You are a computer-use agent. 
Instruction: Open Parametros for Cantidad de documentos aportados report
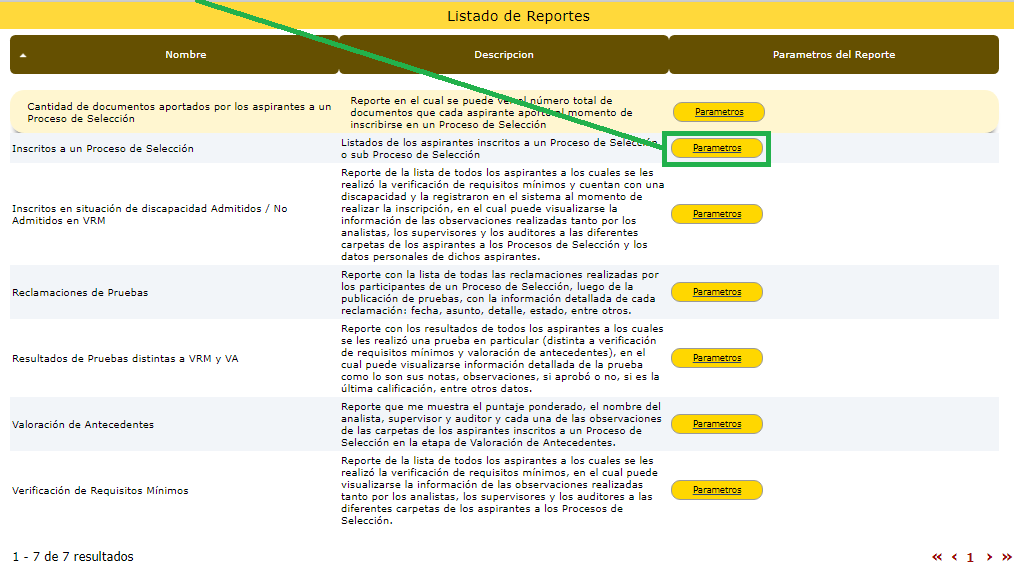point(718,112)
